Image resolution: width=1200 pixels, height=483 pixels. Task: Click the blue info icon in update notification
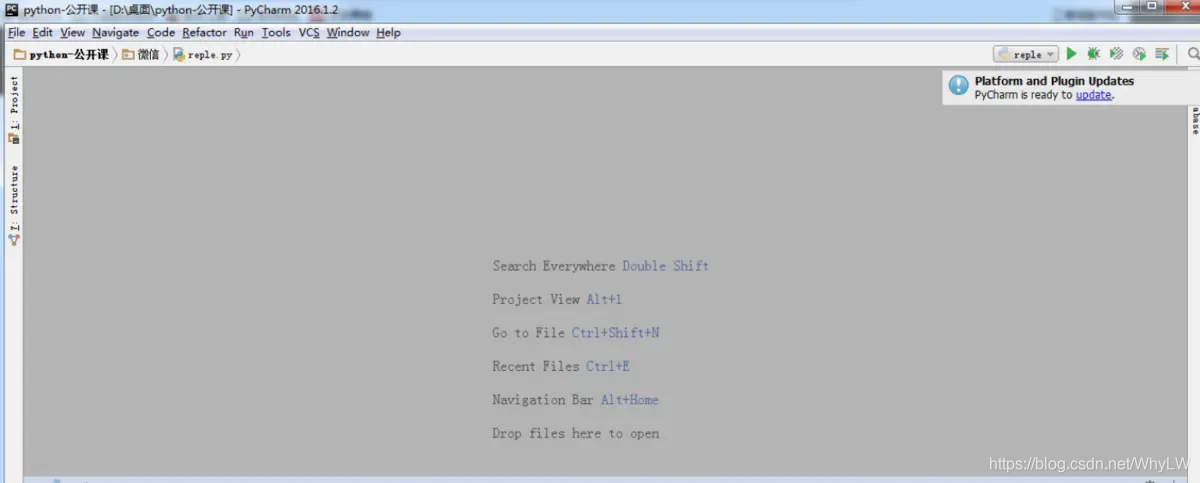point(959,86)
